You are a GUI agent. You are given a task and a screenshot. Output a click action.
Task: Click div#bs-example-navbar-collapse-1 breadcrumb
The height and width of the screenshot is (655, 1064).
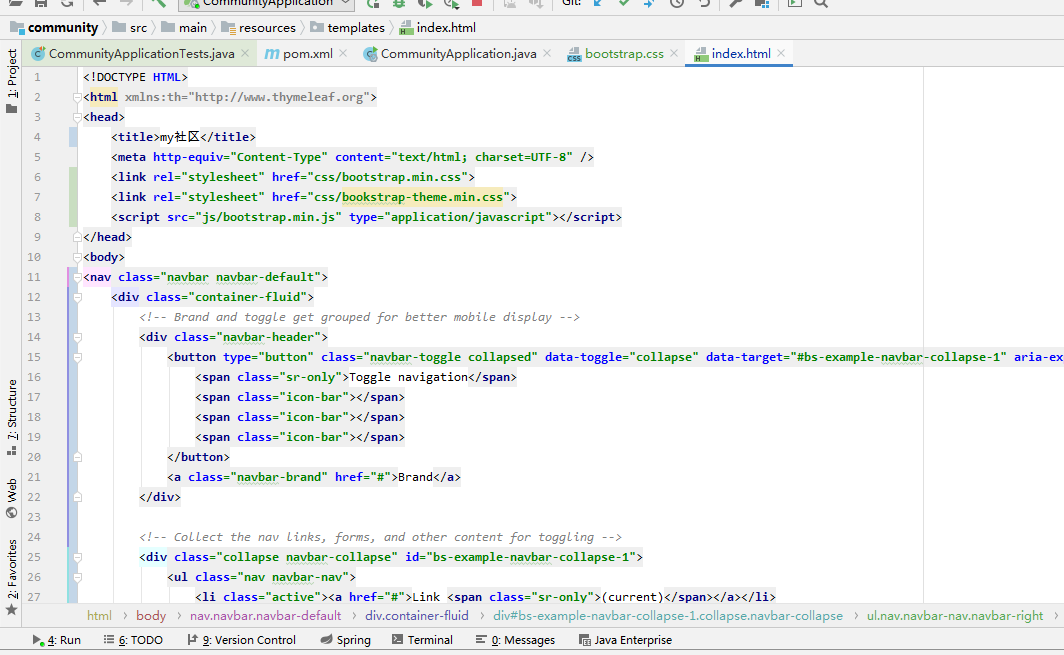click(x=668, y=616)
